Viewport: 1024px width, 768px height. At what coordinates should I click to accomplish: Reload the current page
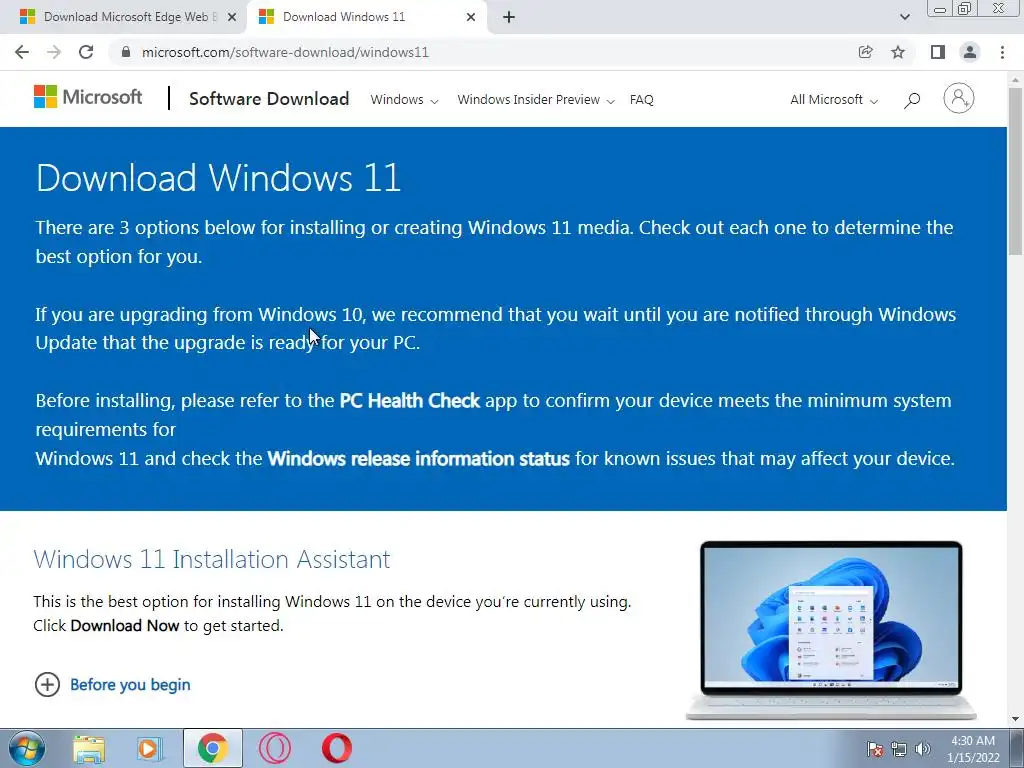pyautogui.click(x=86, y=52)
